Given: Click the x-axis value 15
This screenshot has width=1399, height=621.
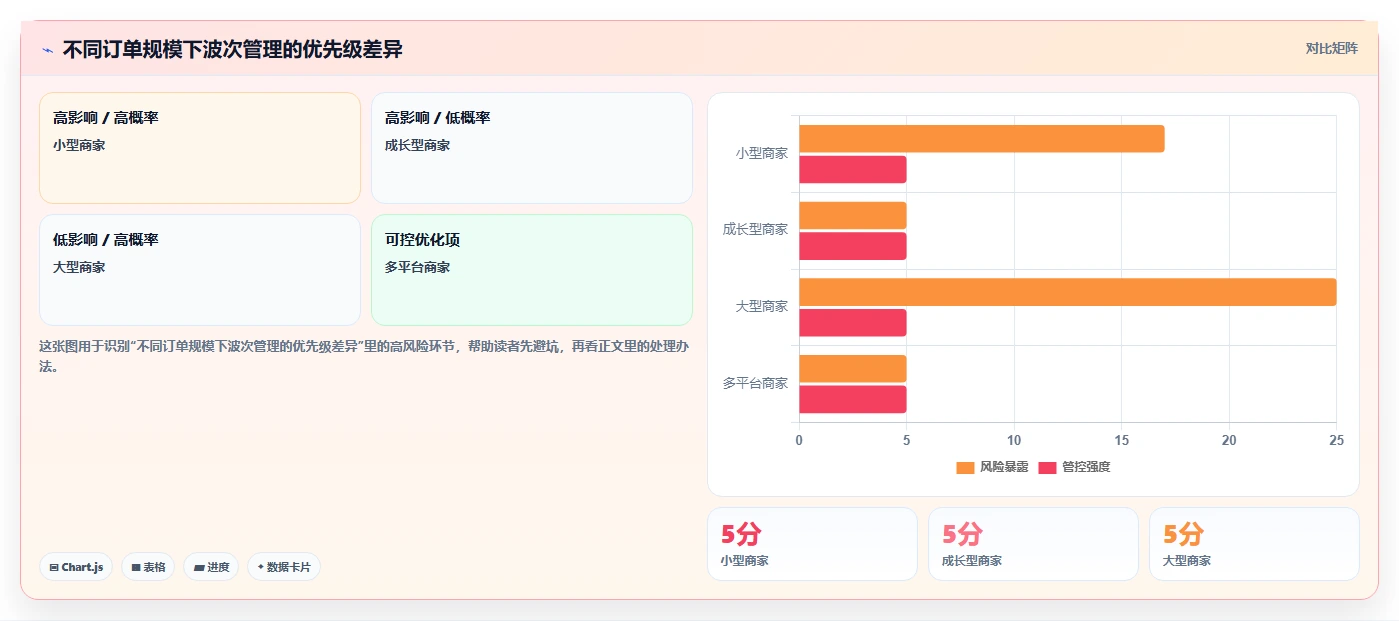Looking at the screenshot, I should [1121, 441].
